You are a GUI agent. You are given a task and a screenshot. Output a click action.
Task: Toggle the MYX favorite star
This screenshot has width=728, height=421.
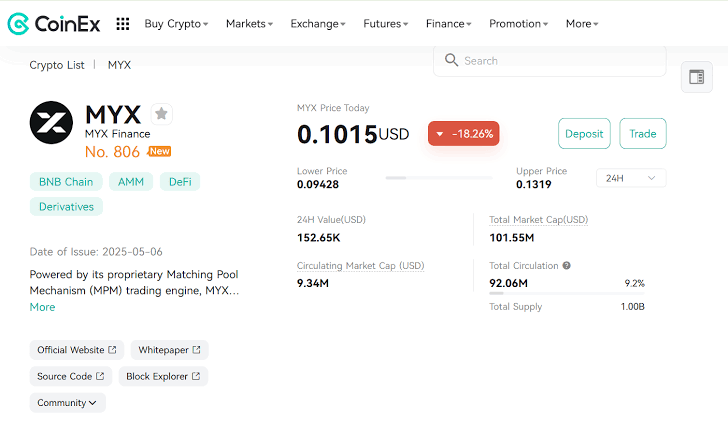coord(162,114)
